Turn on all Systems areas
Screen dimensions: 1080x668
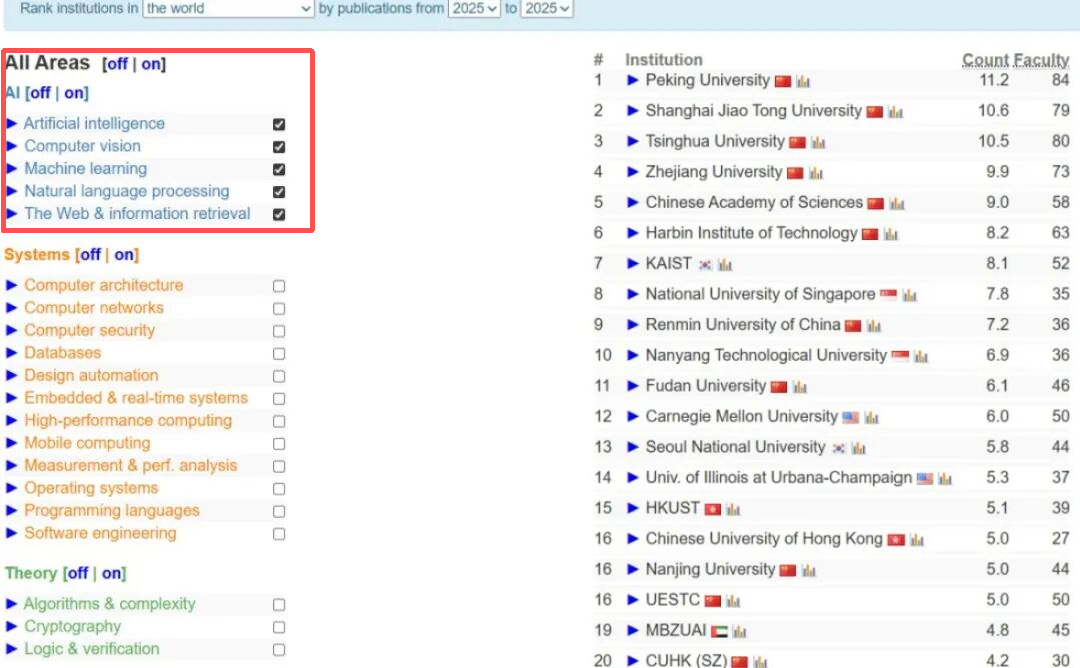pos(124,255)
